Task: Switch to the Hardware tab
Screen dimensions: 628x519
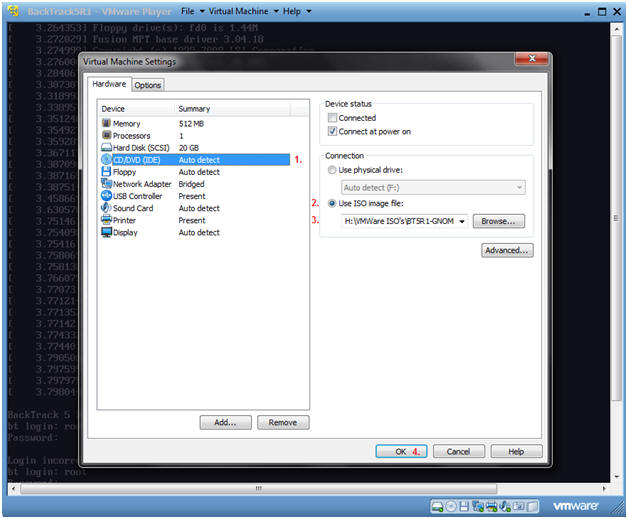Action: [x=109, y=84]
